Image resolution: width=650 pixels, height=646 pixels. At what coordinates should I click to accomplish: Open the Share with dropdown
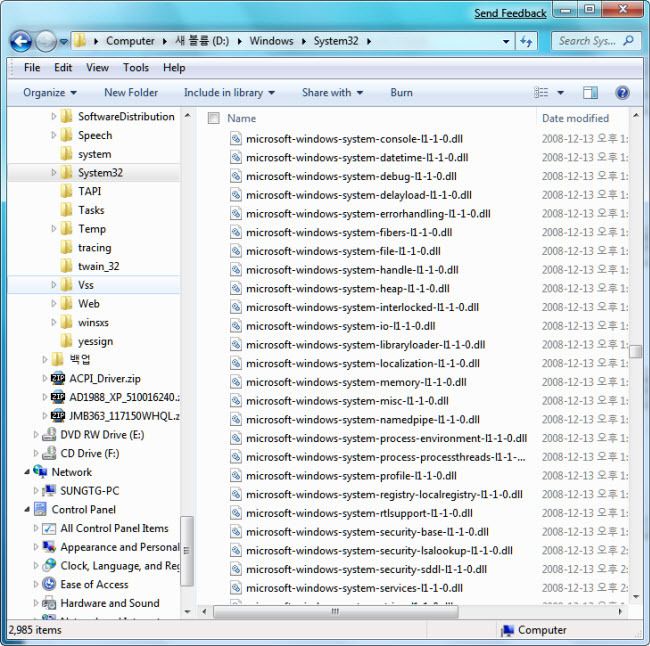point(332,92)
